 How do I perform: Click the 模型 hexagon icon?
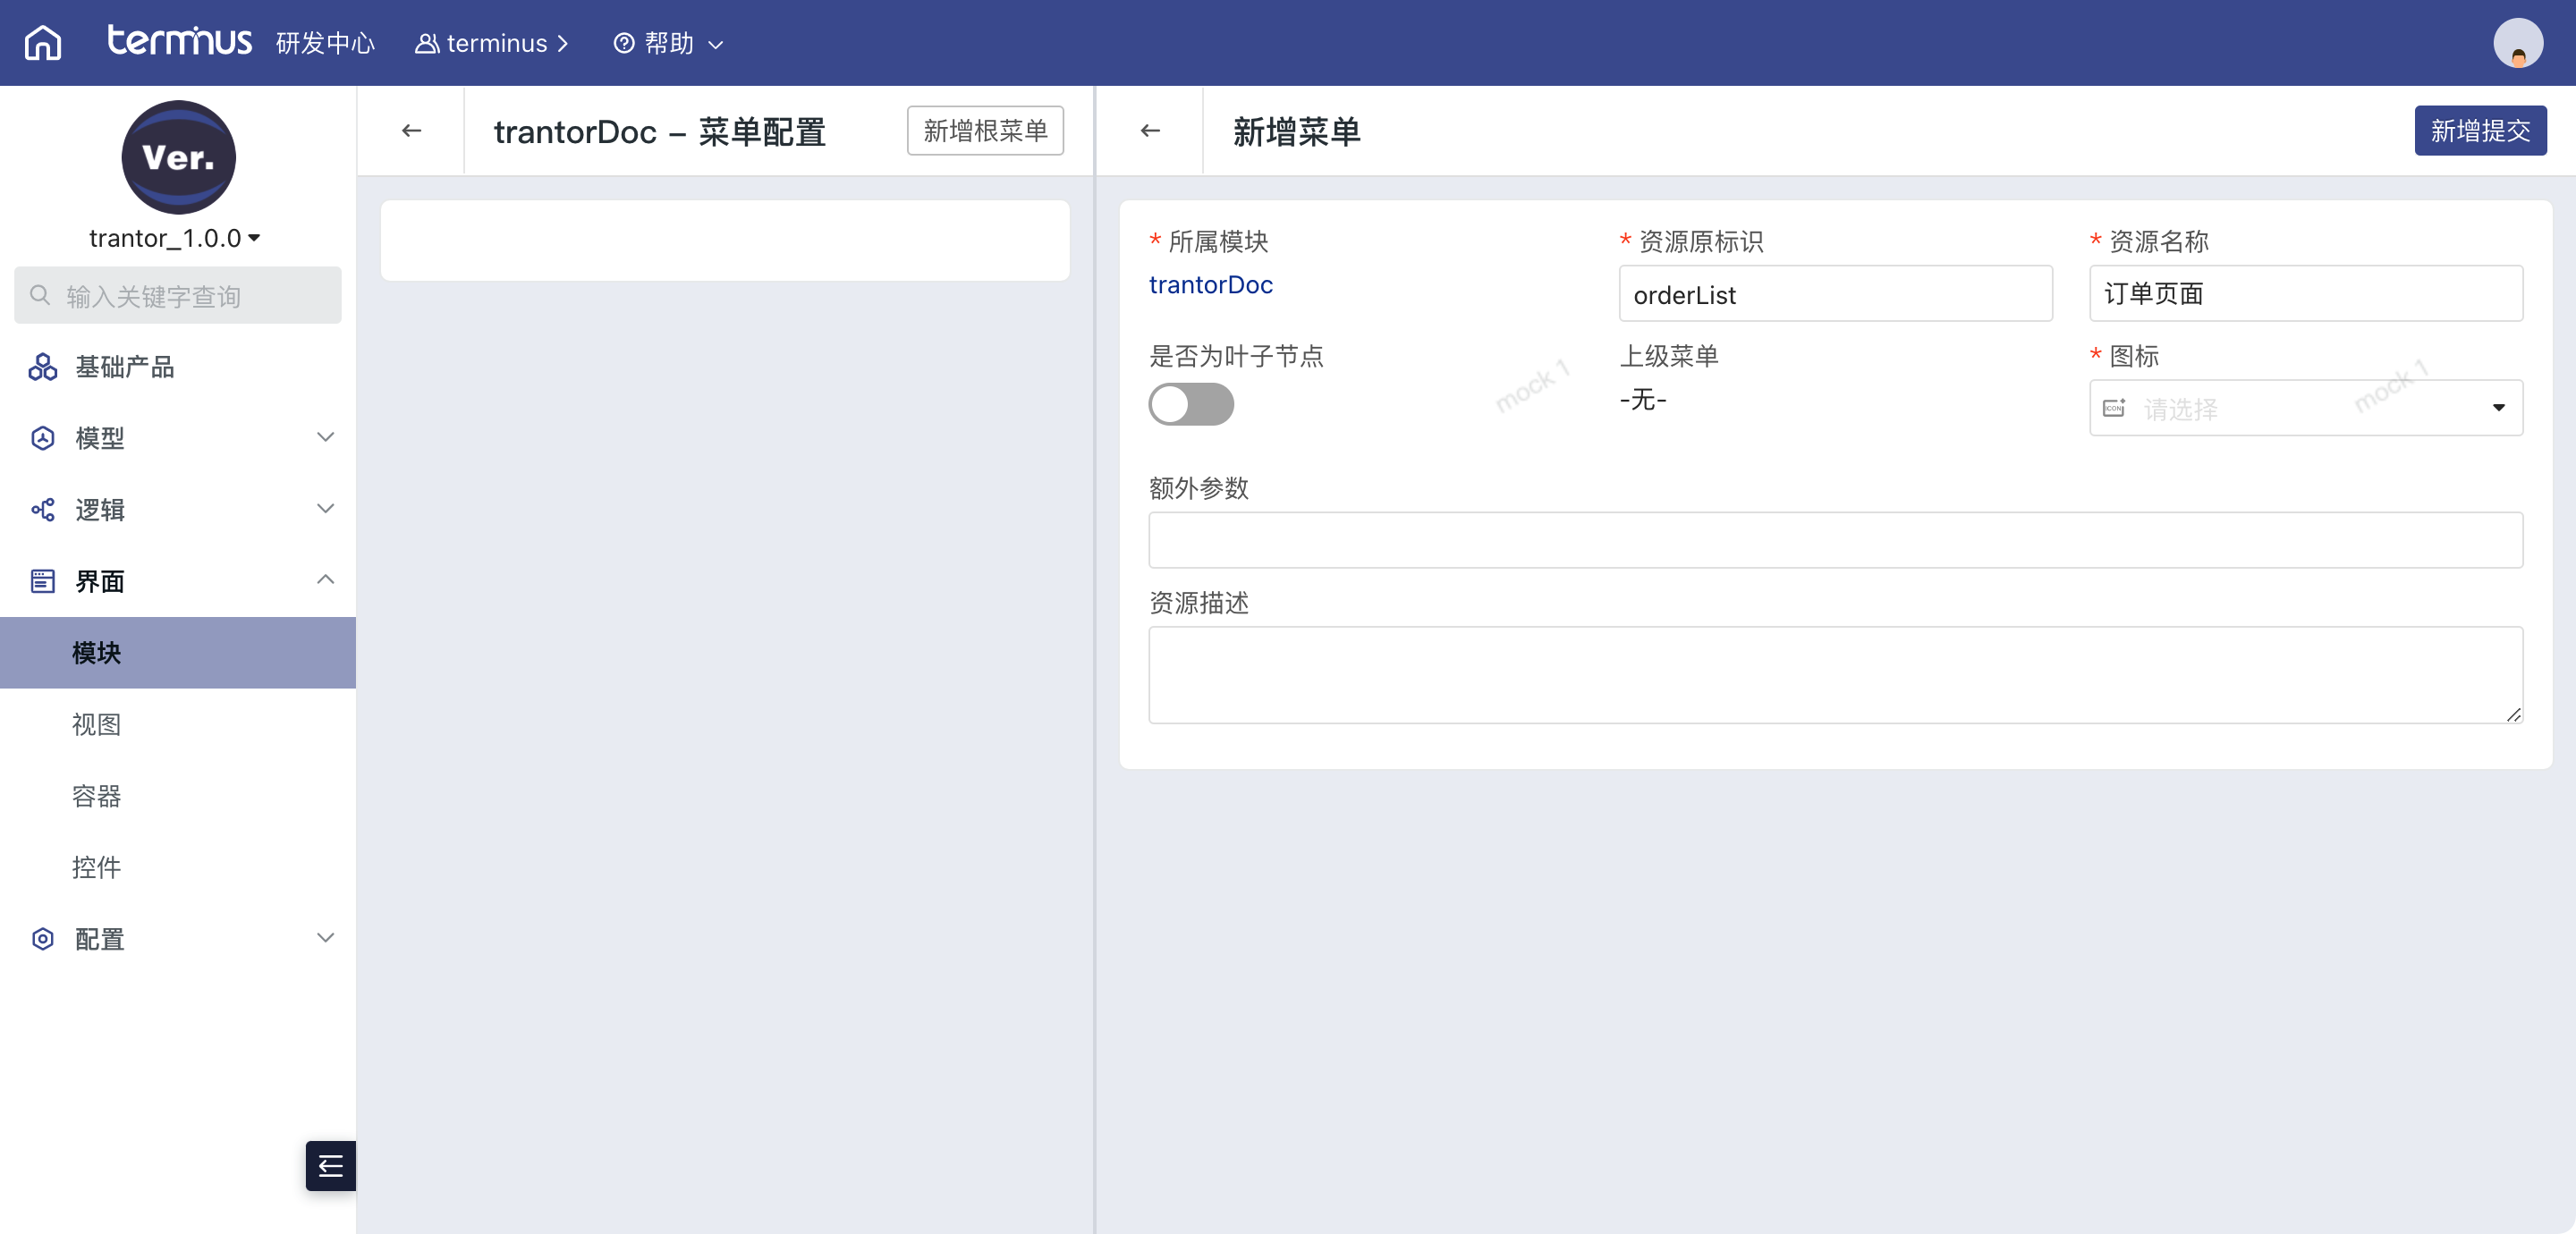(x=42, y=438)
